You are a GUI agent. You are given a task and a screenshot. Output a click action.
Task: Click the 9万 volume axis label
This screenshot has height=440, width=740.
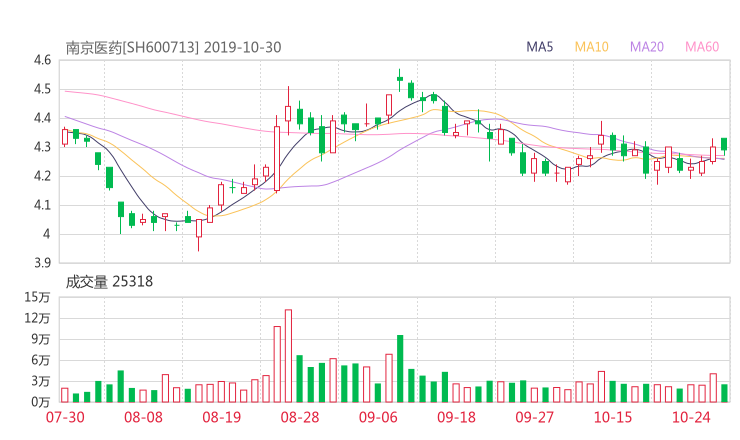pyautogui.click(x=41, y=339)
